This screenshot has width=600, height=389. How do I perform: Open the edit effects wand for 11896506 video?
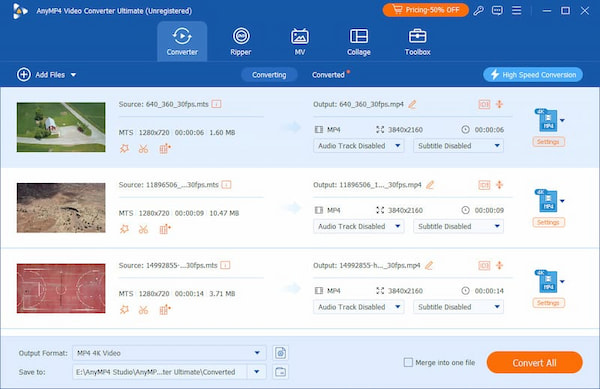tap(124, 229)
